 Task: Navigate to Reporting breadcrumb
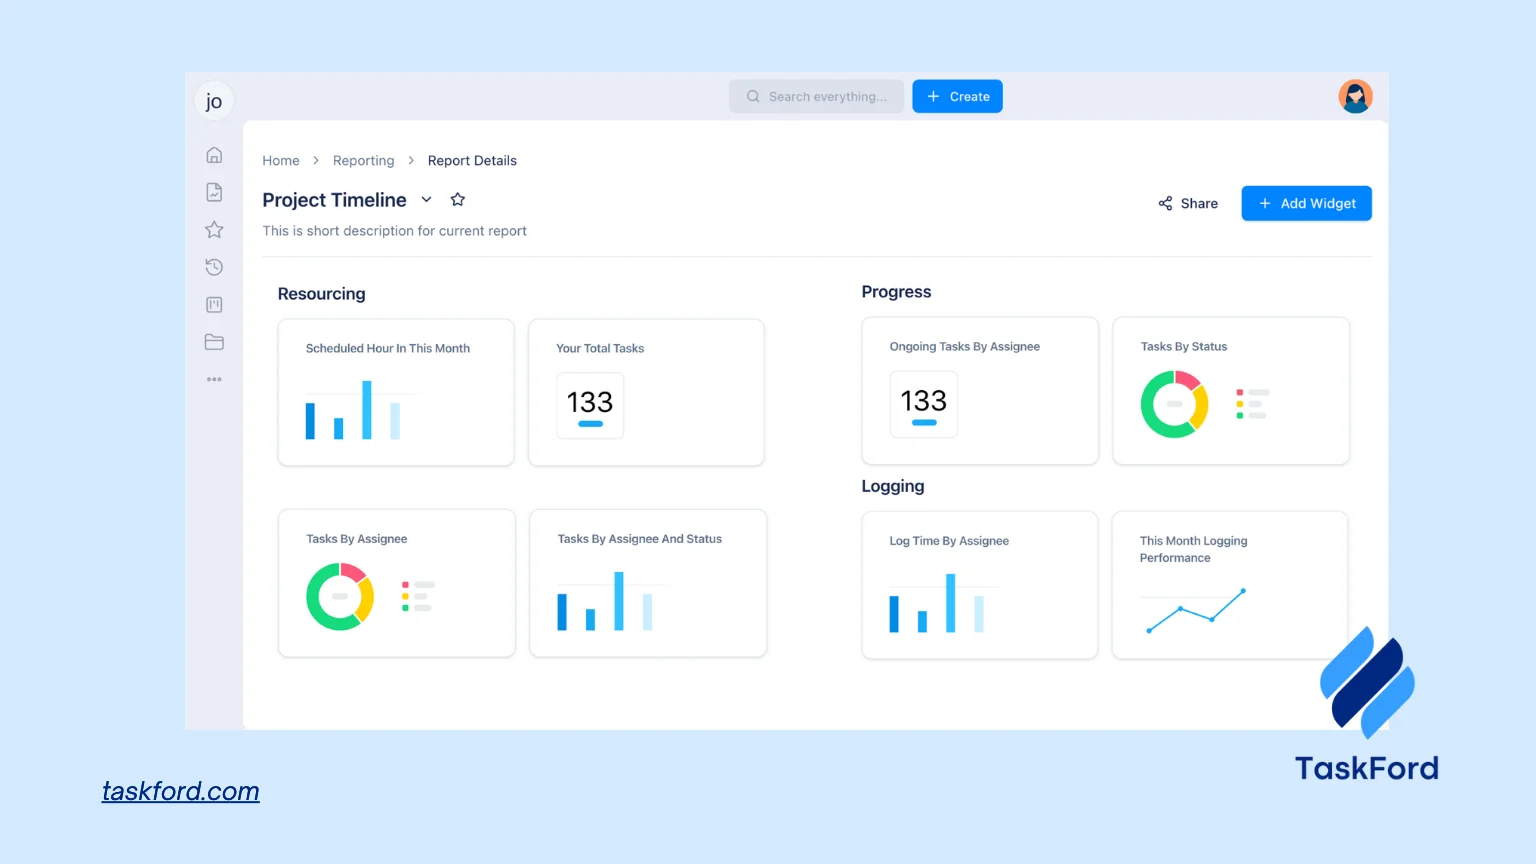point(363,161)
